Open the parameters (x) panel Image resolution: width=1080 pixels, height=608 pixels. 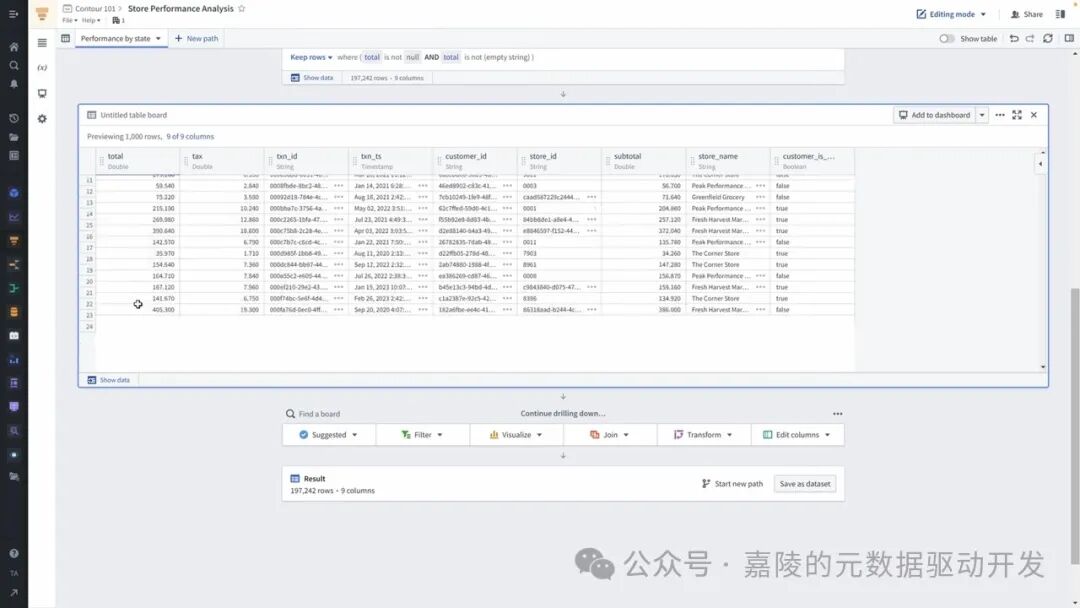(42, 67)
